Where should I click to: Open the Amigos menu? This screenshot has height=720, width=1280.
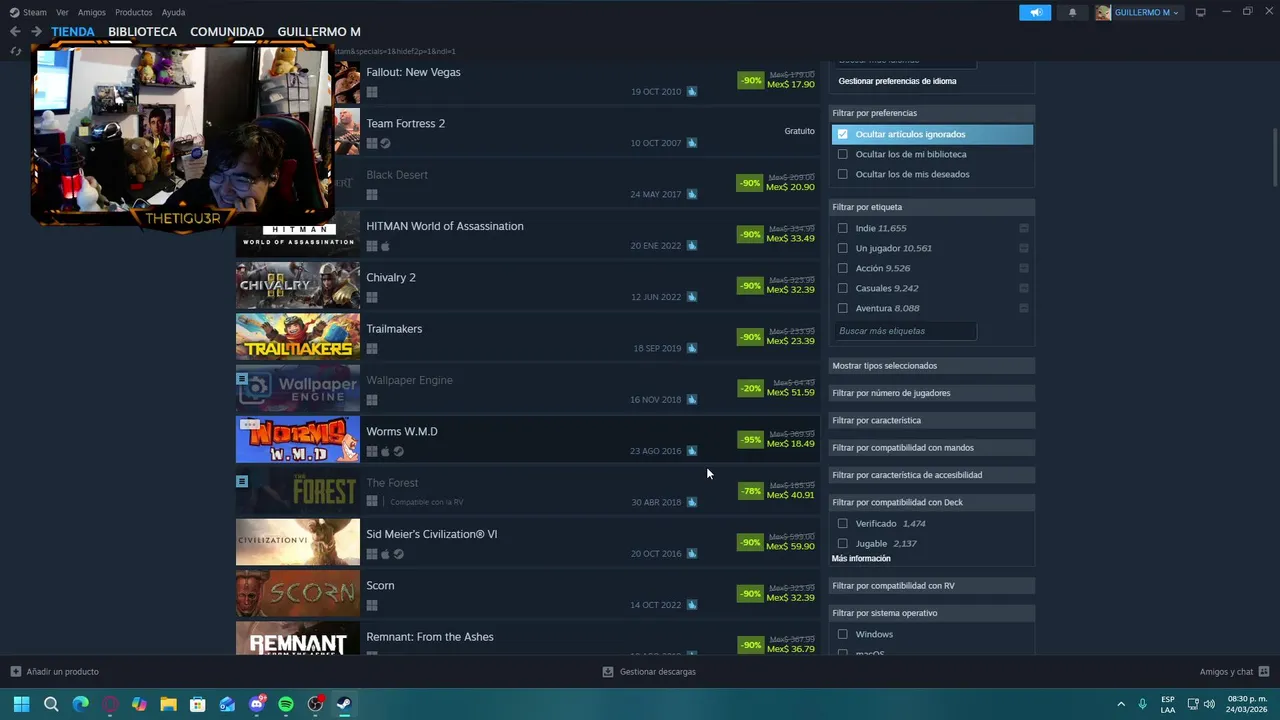click(x=92, y=12)
